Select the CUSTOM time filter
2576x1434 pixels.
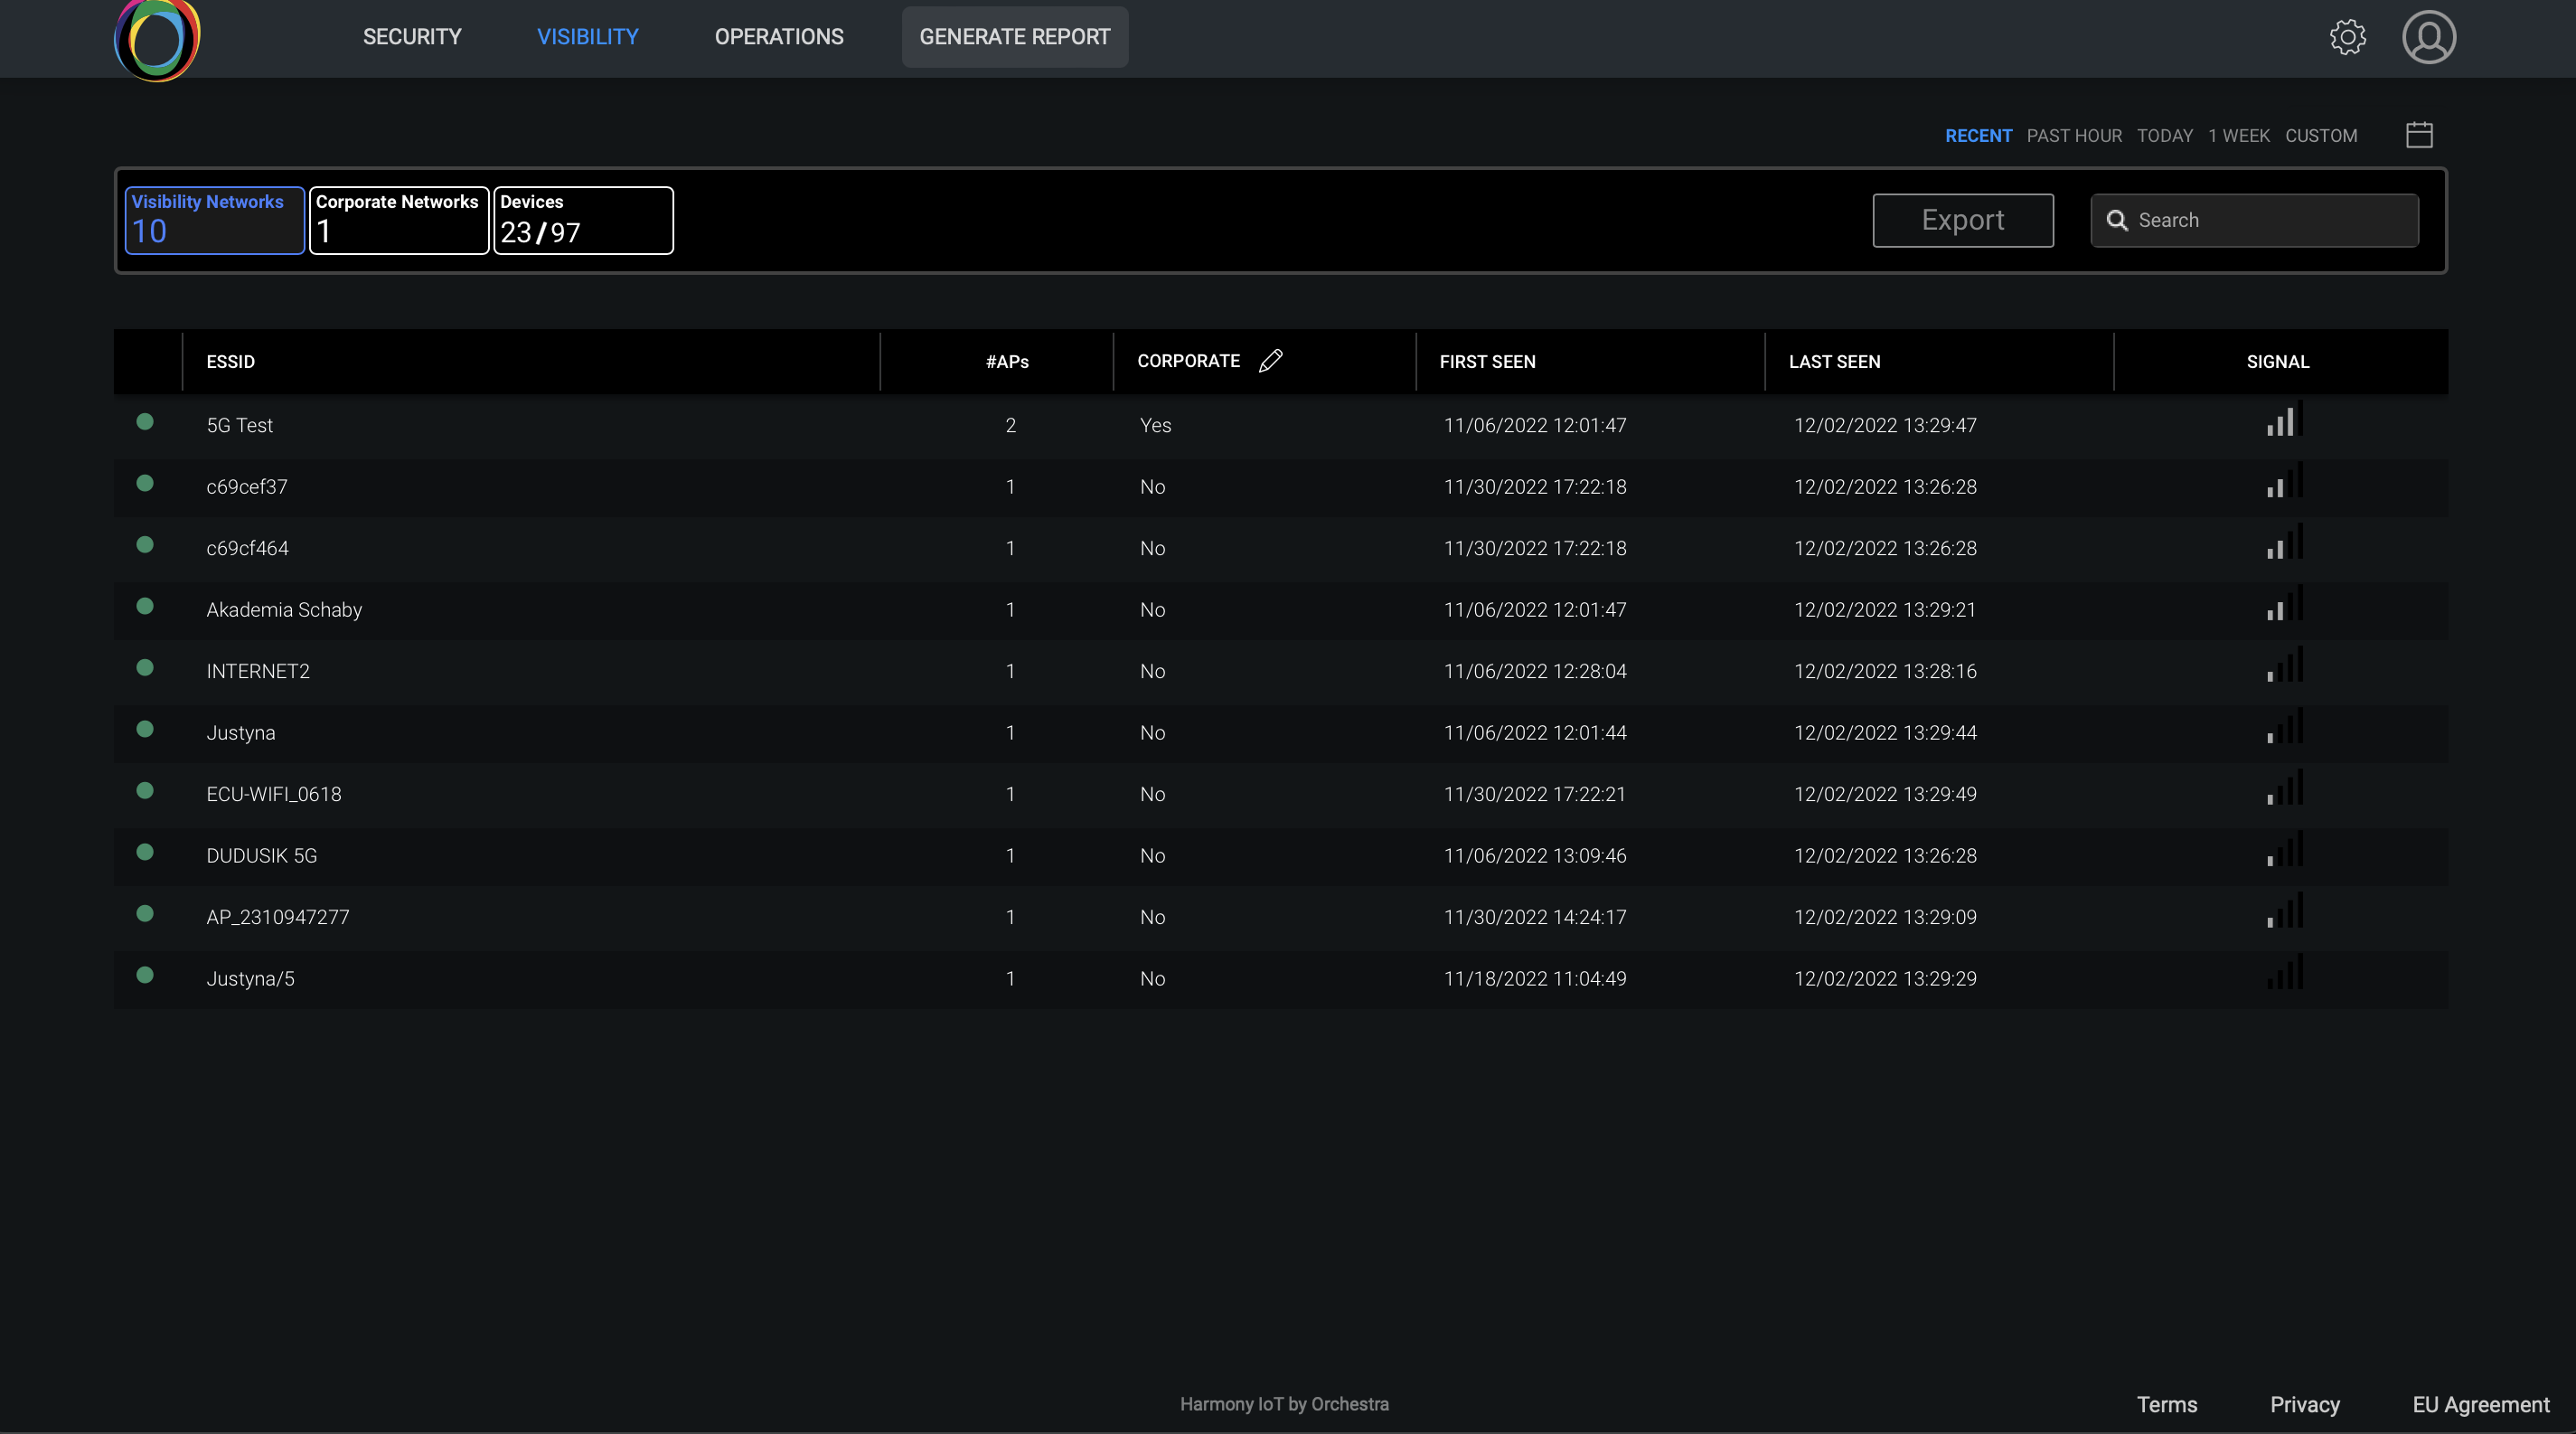coord(2321,136)
